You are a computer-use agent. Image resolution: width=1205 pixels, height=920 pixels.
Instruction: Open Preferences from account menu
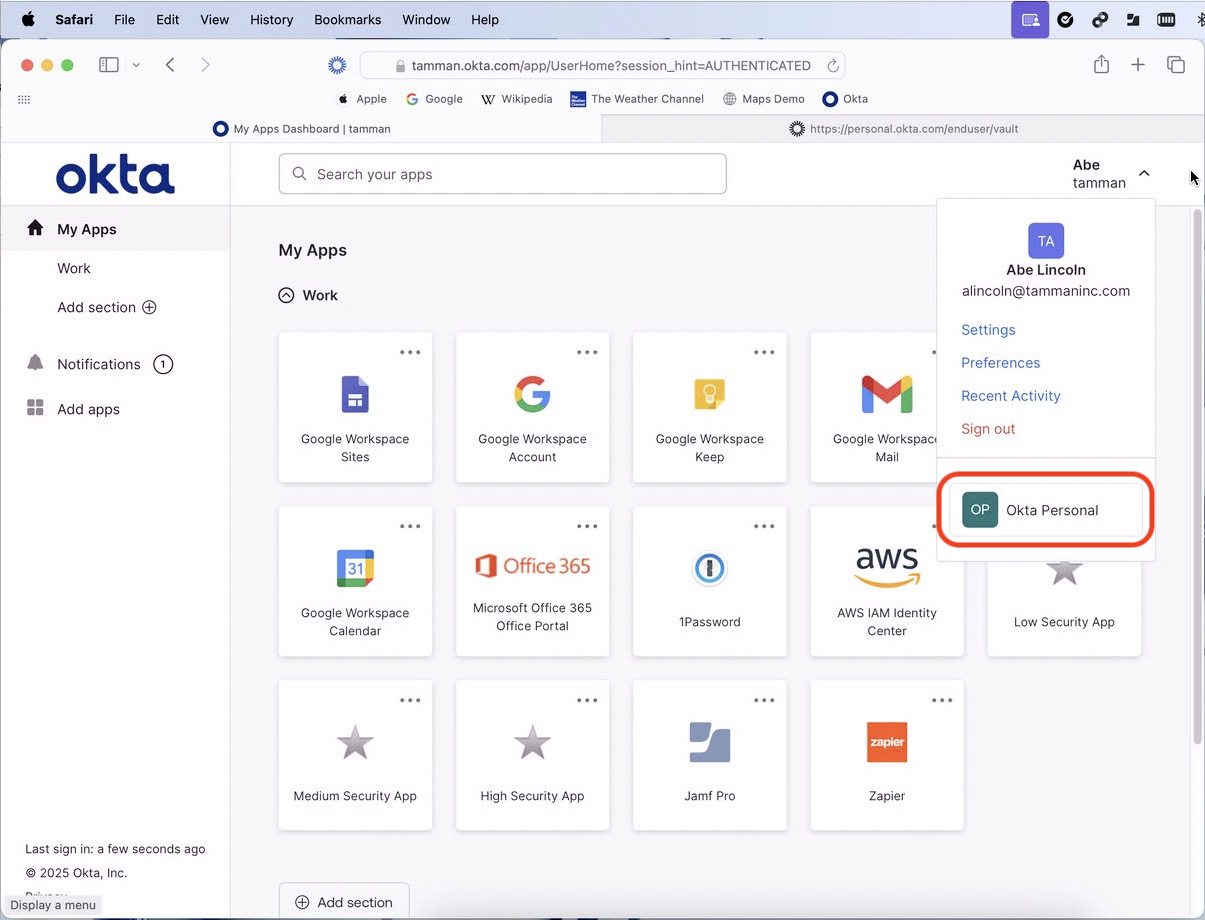coord(1000,363)
